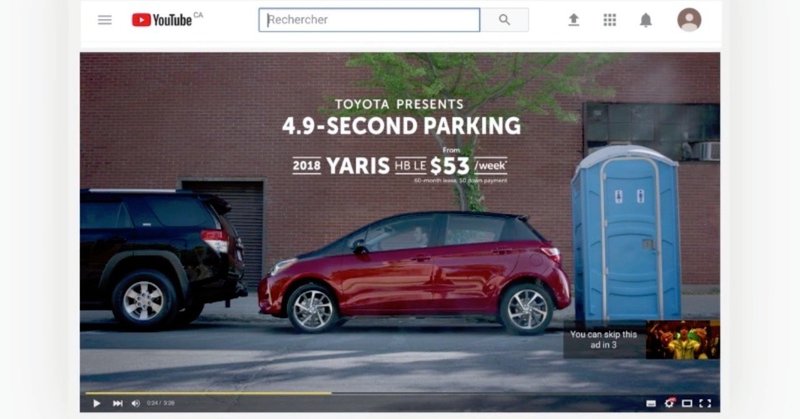Open the hamburger guide menu
Image resolution: width=800 pixels, height=419 pixels.
pyautogui.click(x=105, y=20)
